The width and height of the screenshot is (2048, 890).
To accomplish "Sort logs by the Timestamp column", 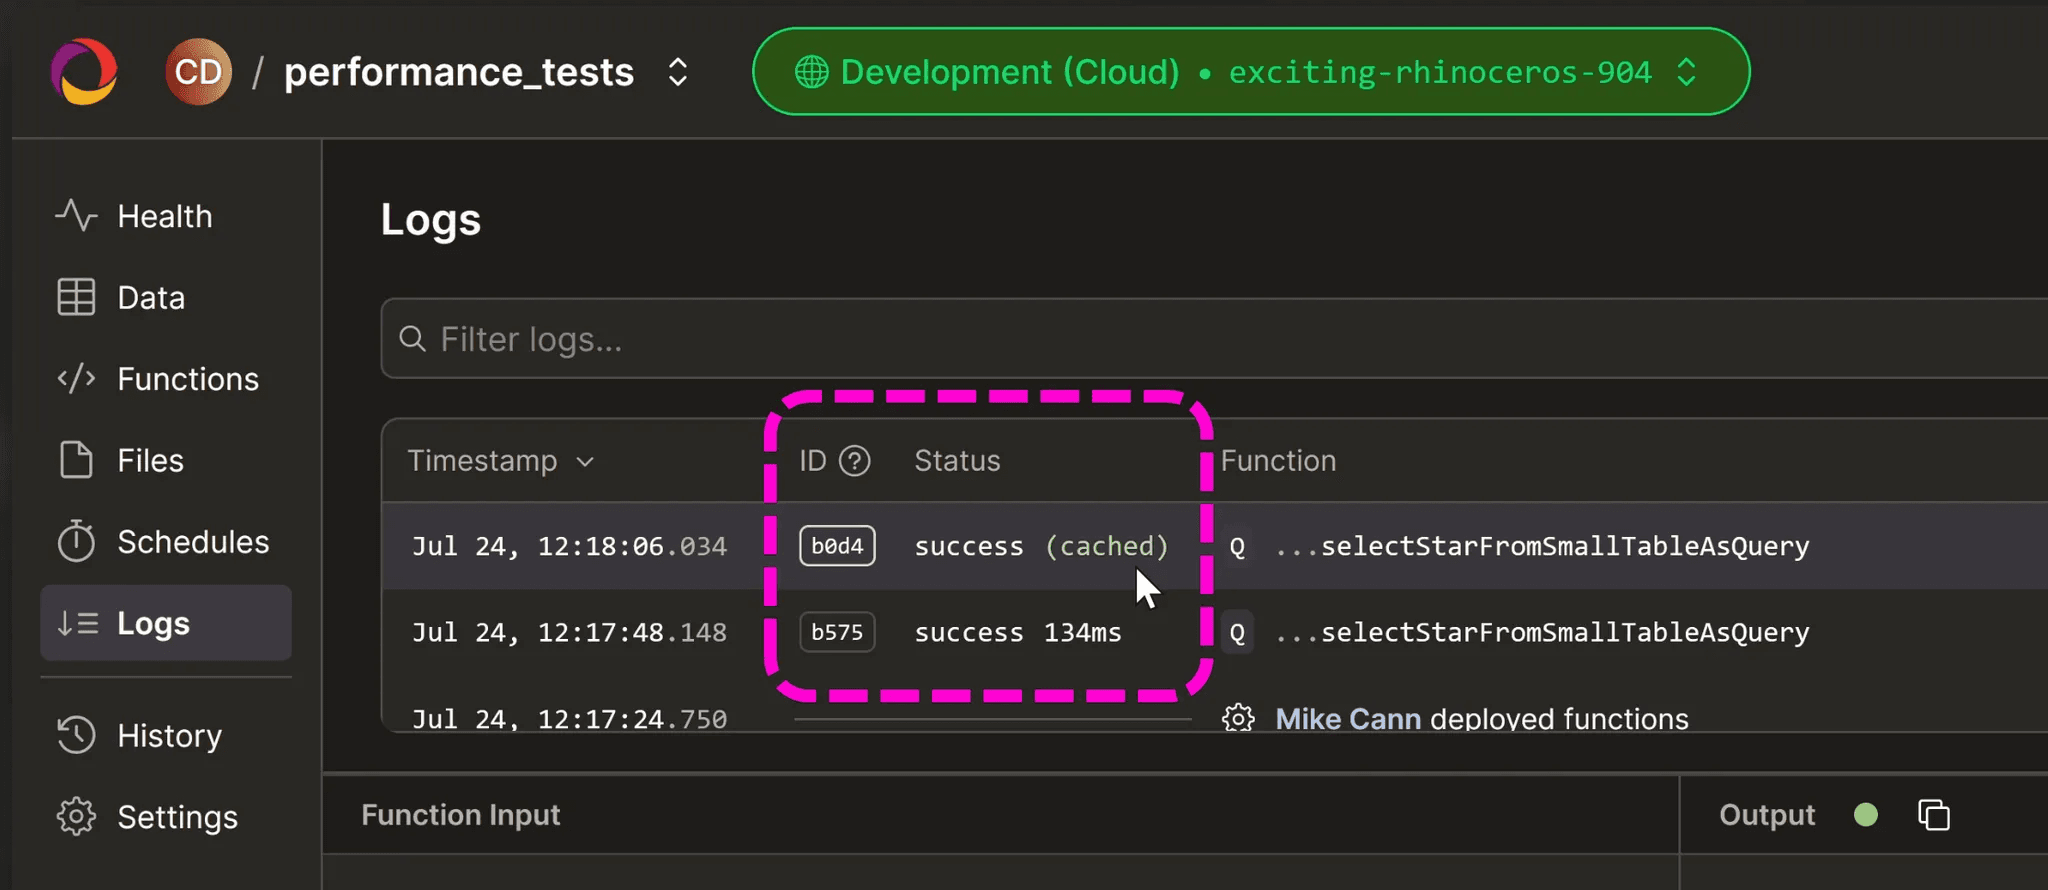I will point(500,461).
